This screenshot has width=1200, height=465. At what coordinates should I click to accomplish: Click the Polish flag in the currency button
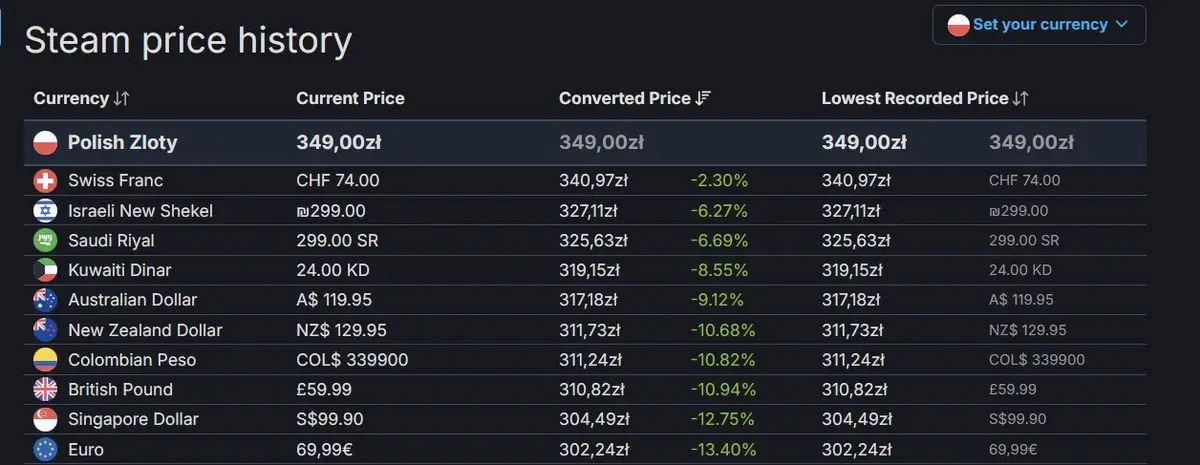pyautogui.click(x=958, y=25)
